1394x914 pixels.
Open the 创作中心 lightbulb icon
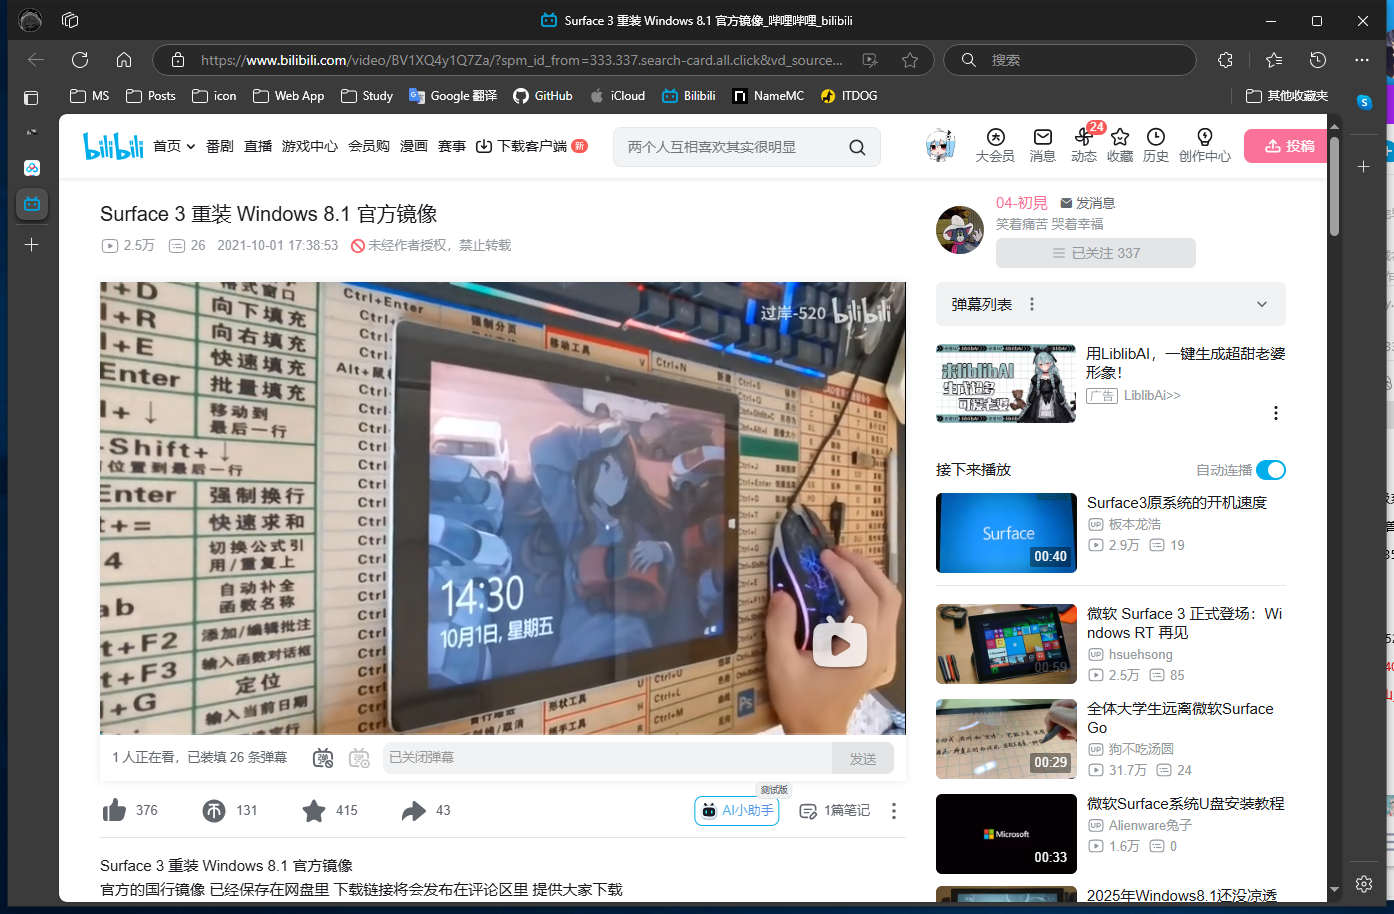point(1204,138)
